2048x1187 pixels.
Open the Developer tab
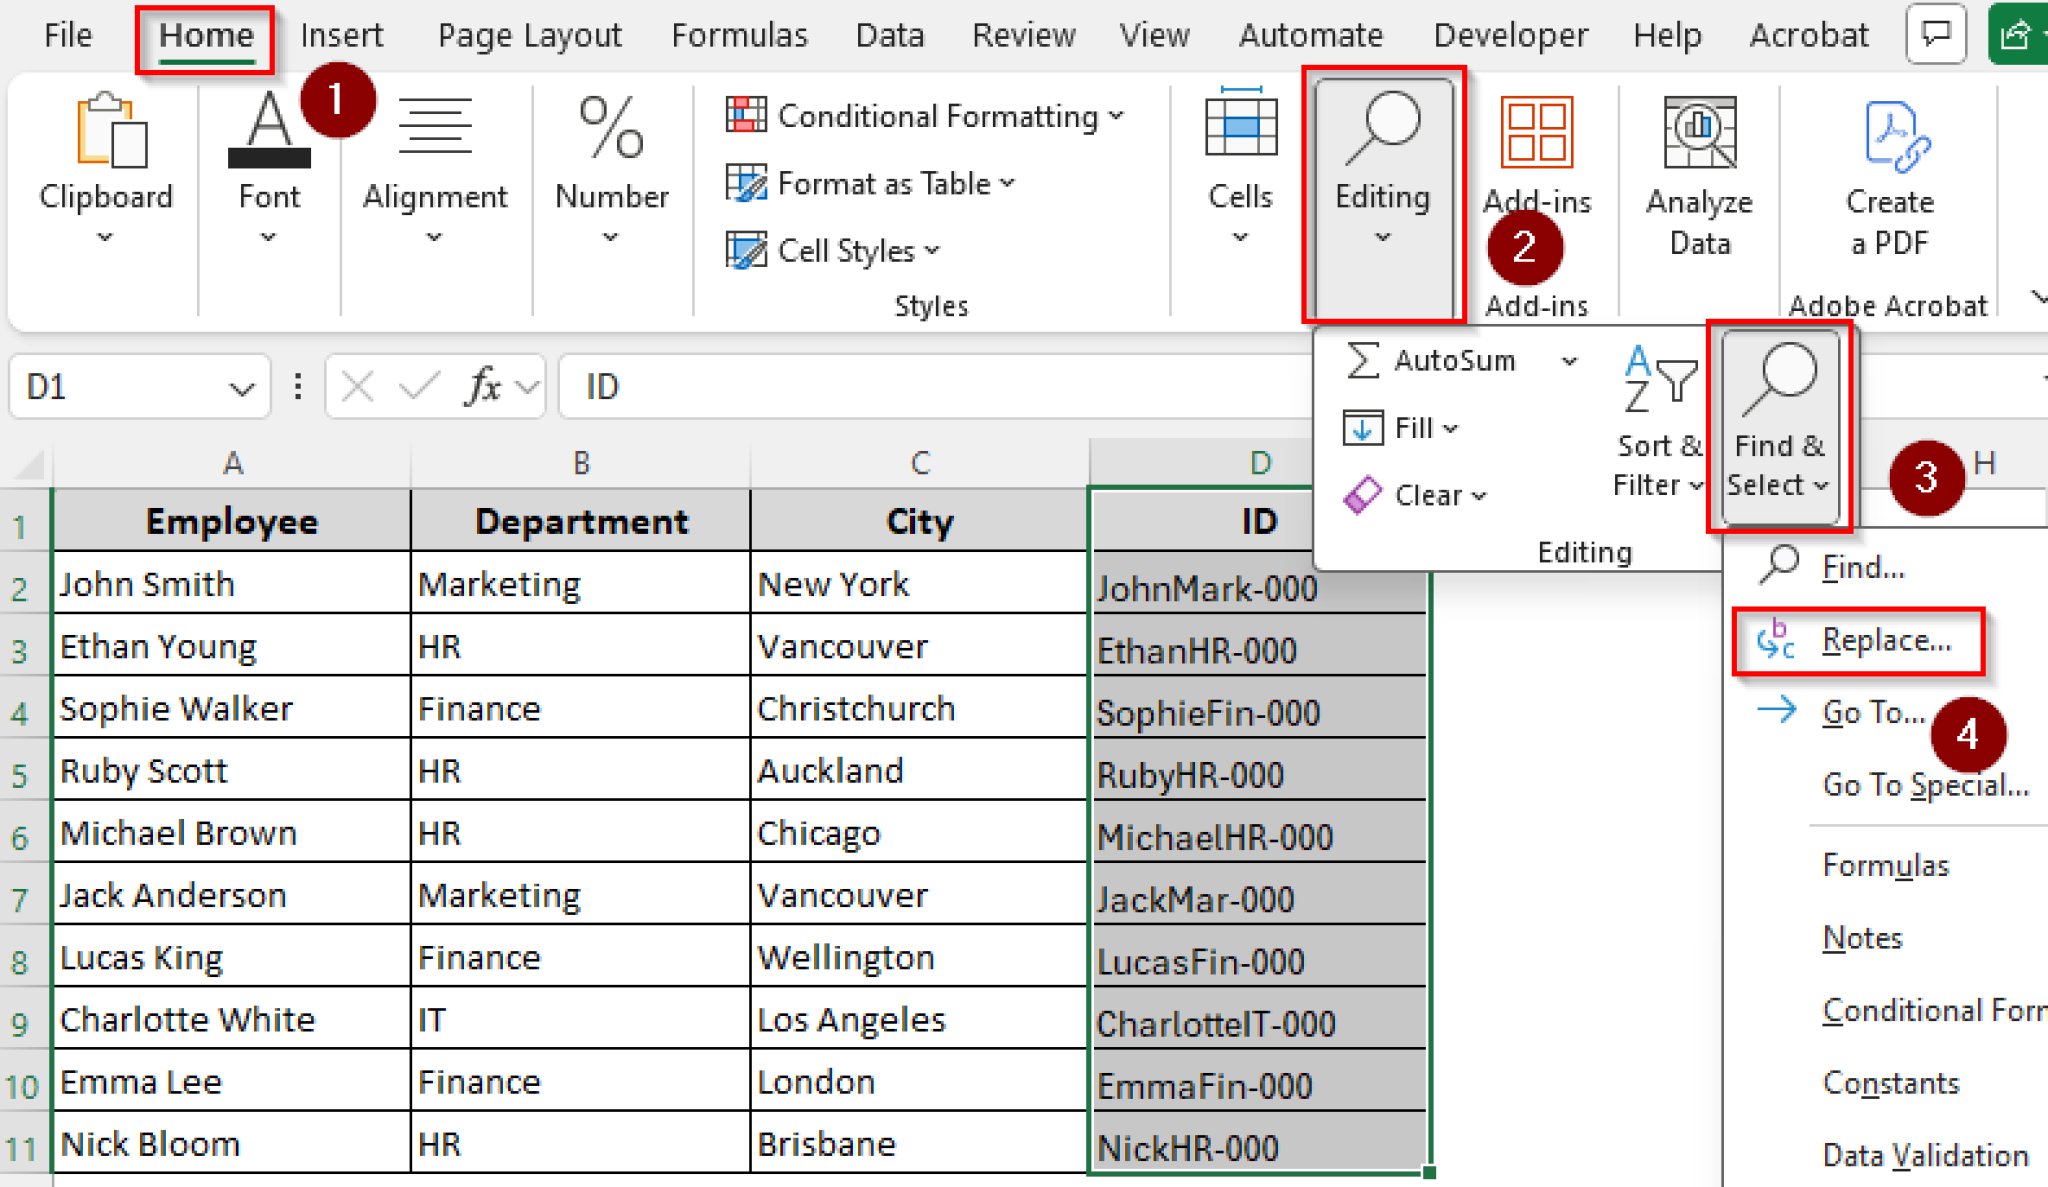1510,34
